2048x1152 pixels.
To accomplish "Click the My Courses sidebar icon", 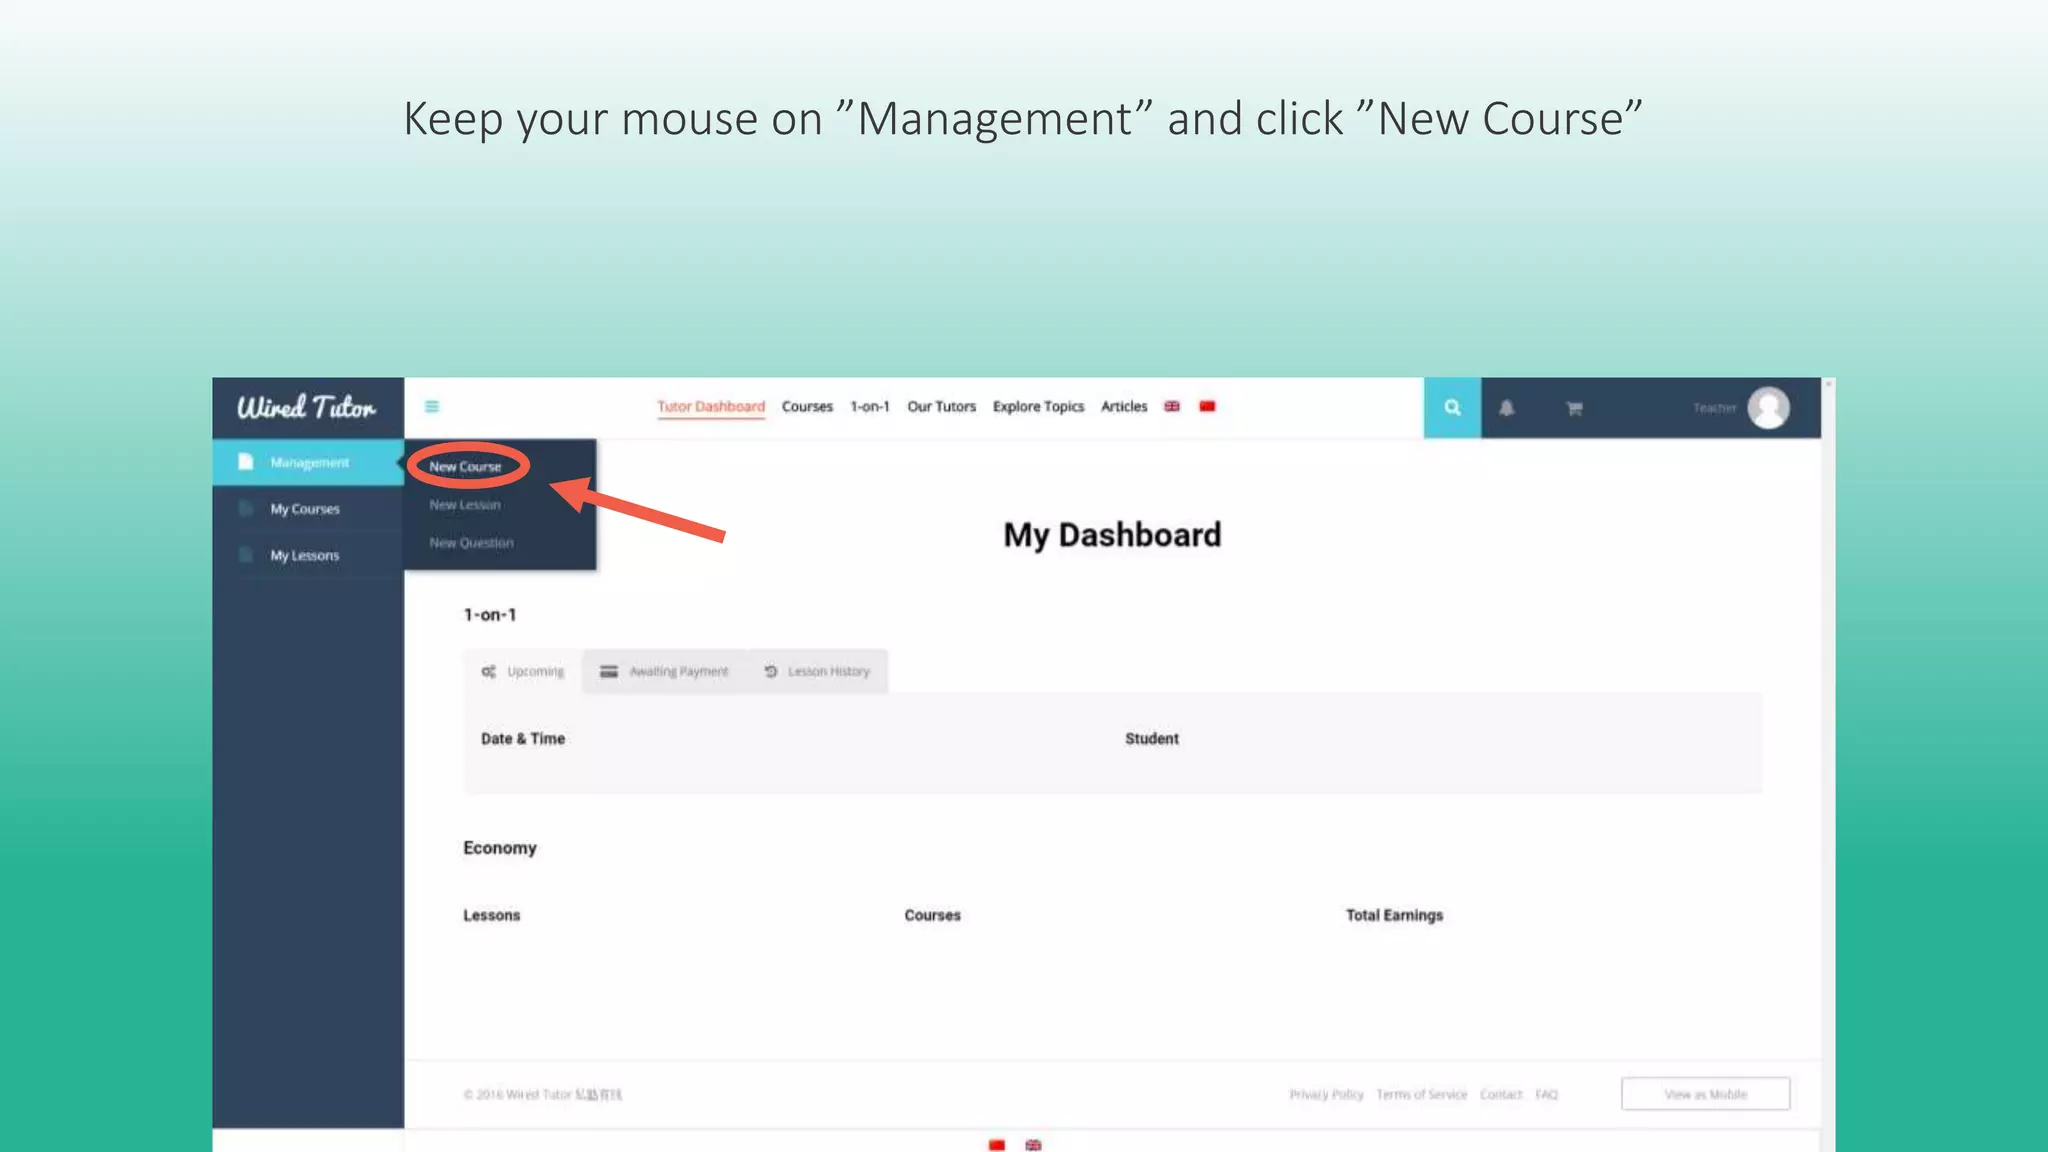I will pyautogui.click(x=245, y=508).
